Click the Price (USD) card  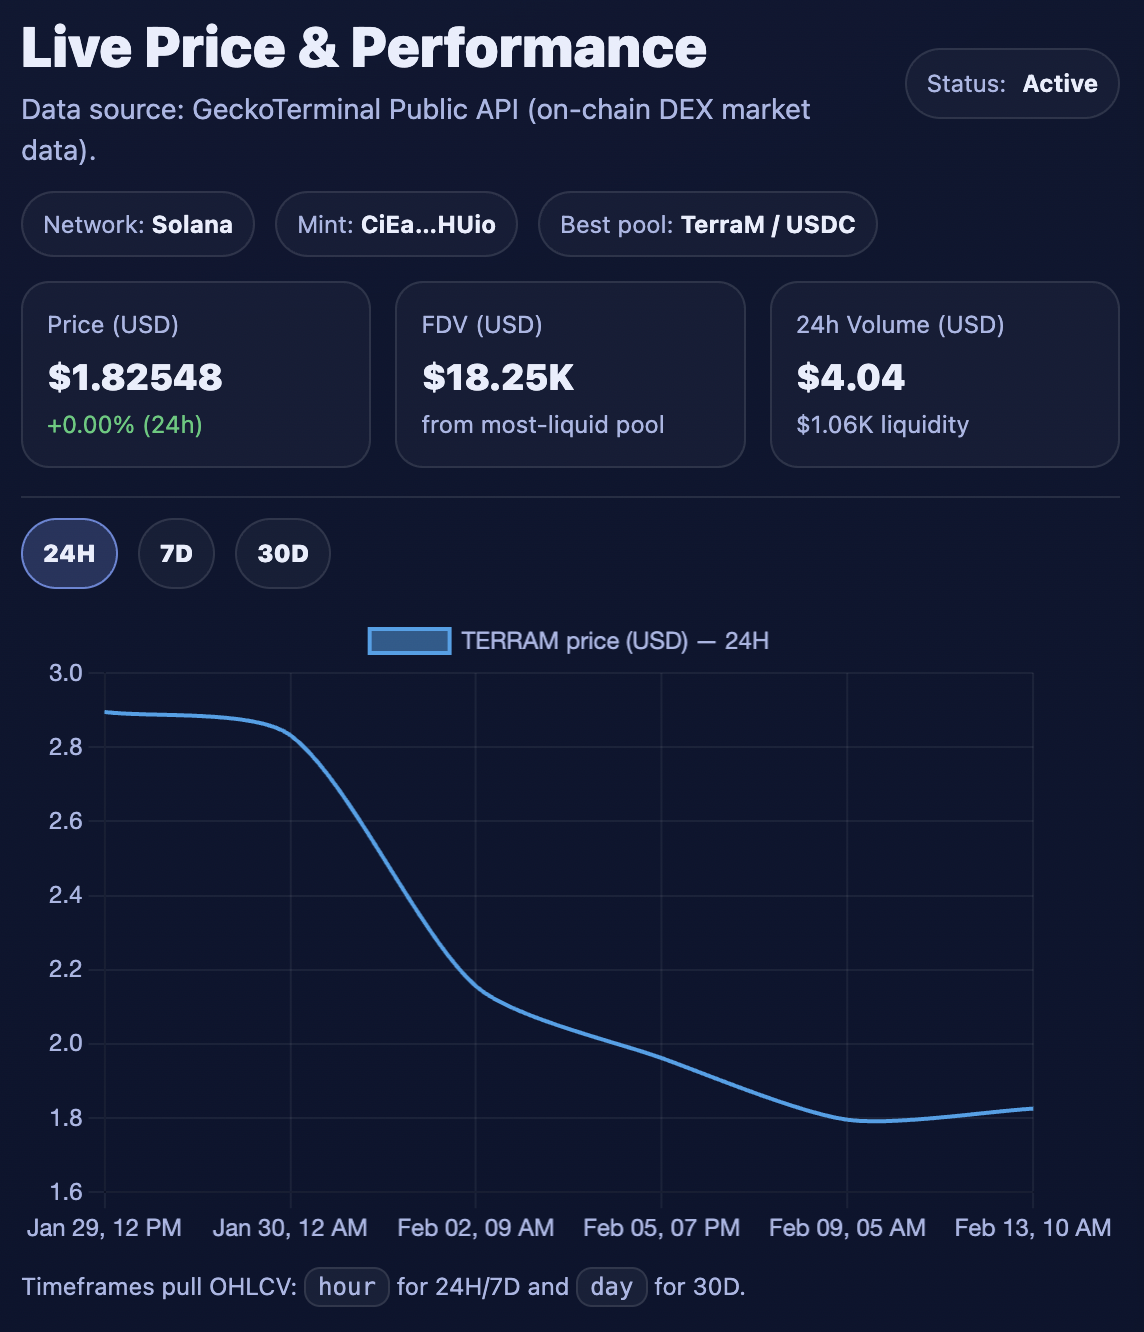[196, 374]
